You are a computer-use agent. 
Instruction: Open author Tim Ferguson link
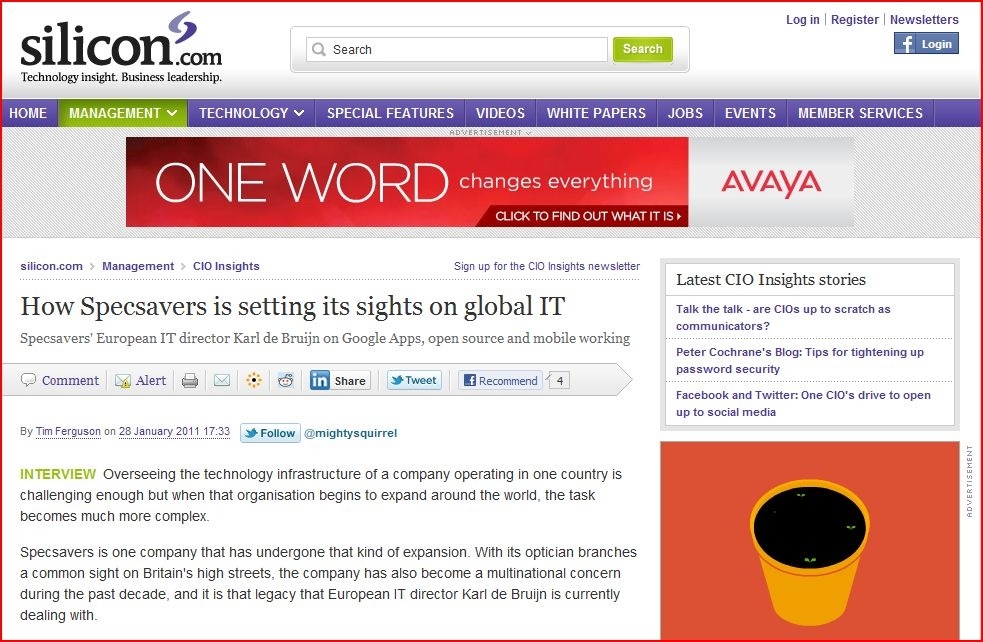point(68,431)
